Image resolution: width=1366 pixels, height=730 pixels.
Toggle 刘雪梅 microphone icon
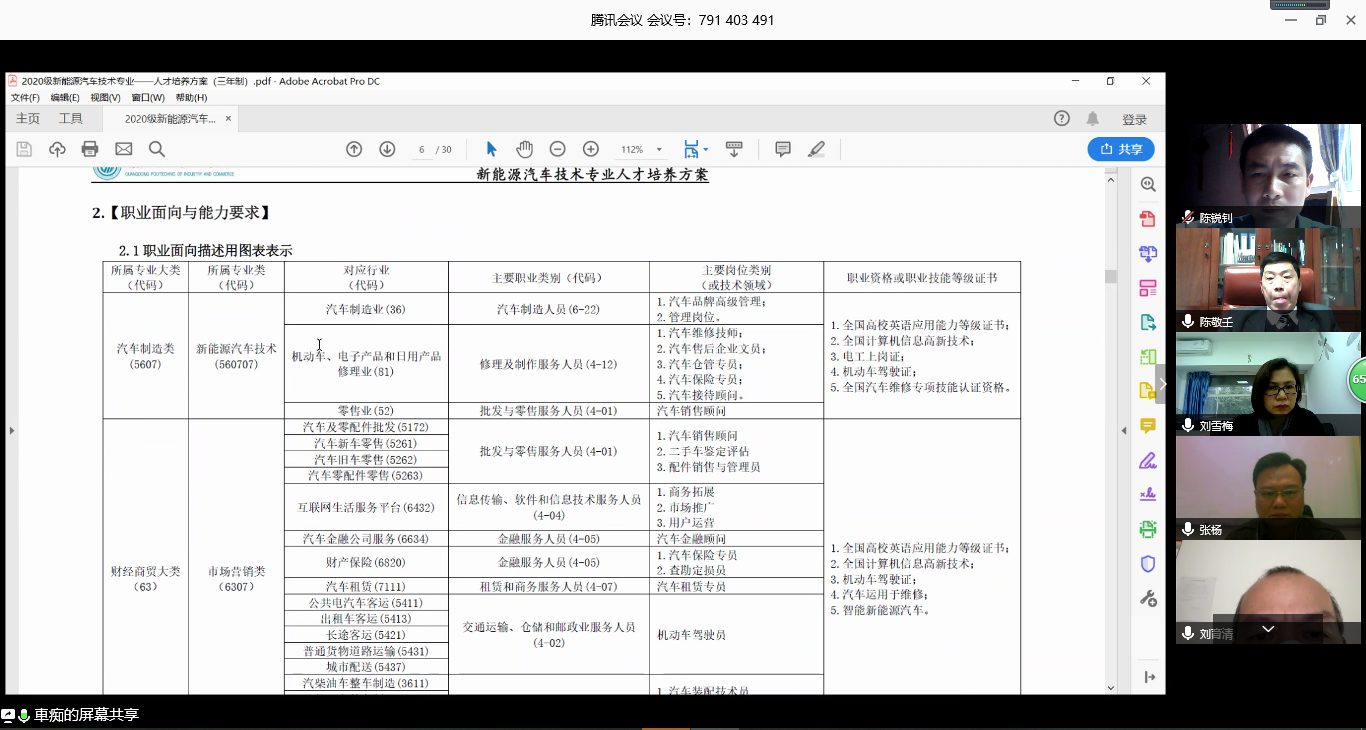coord(1188,425)
